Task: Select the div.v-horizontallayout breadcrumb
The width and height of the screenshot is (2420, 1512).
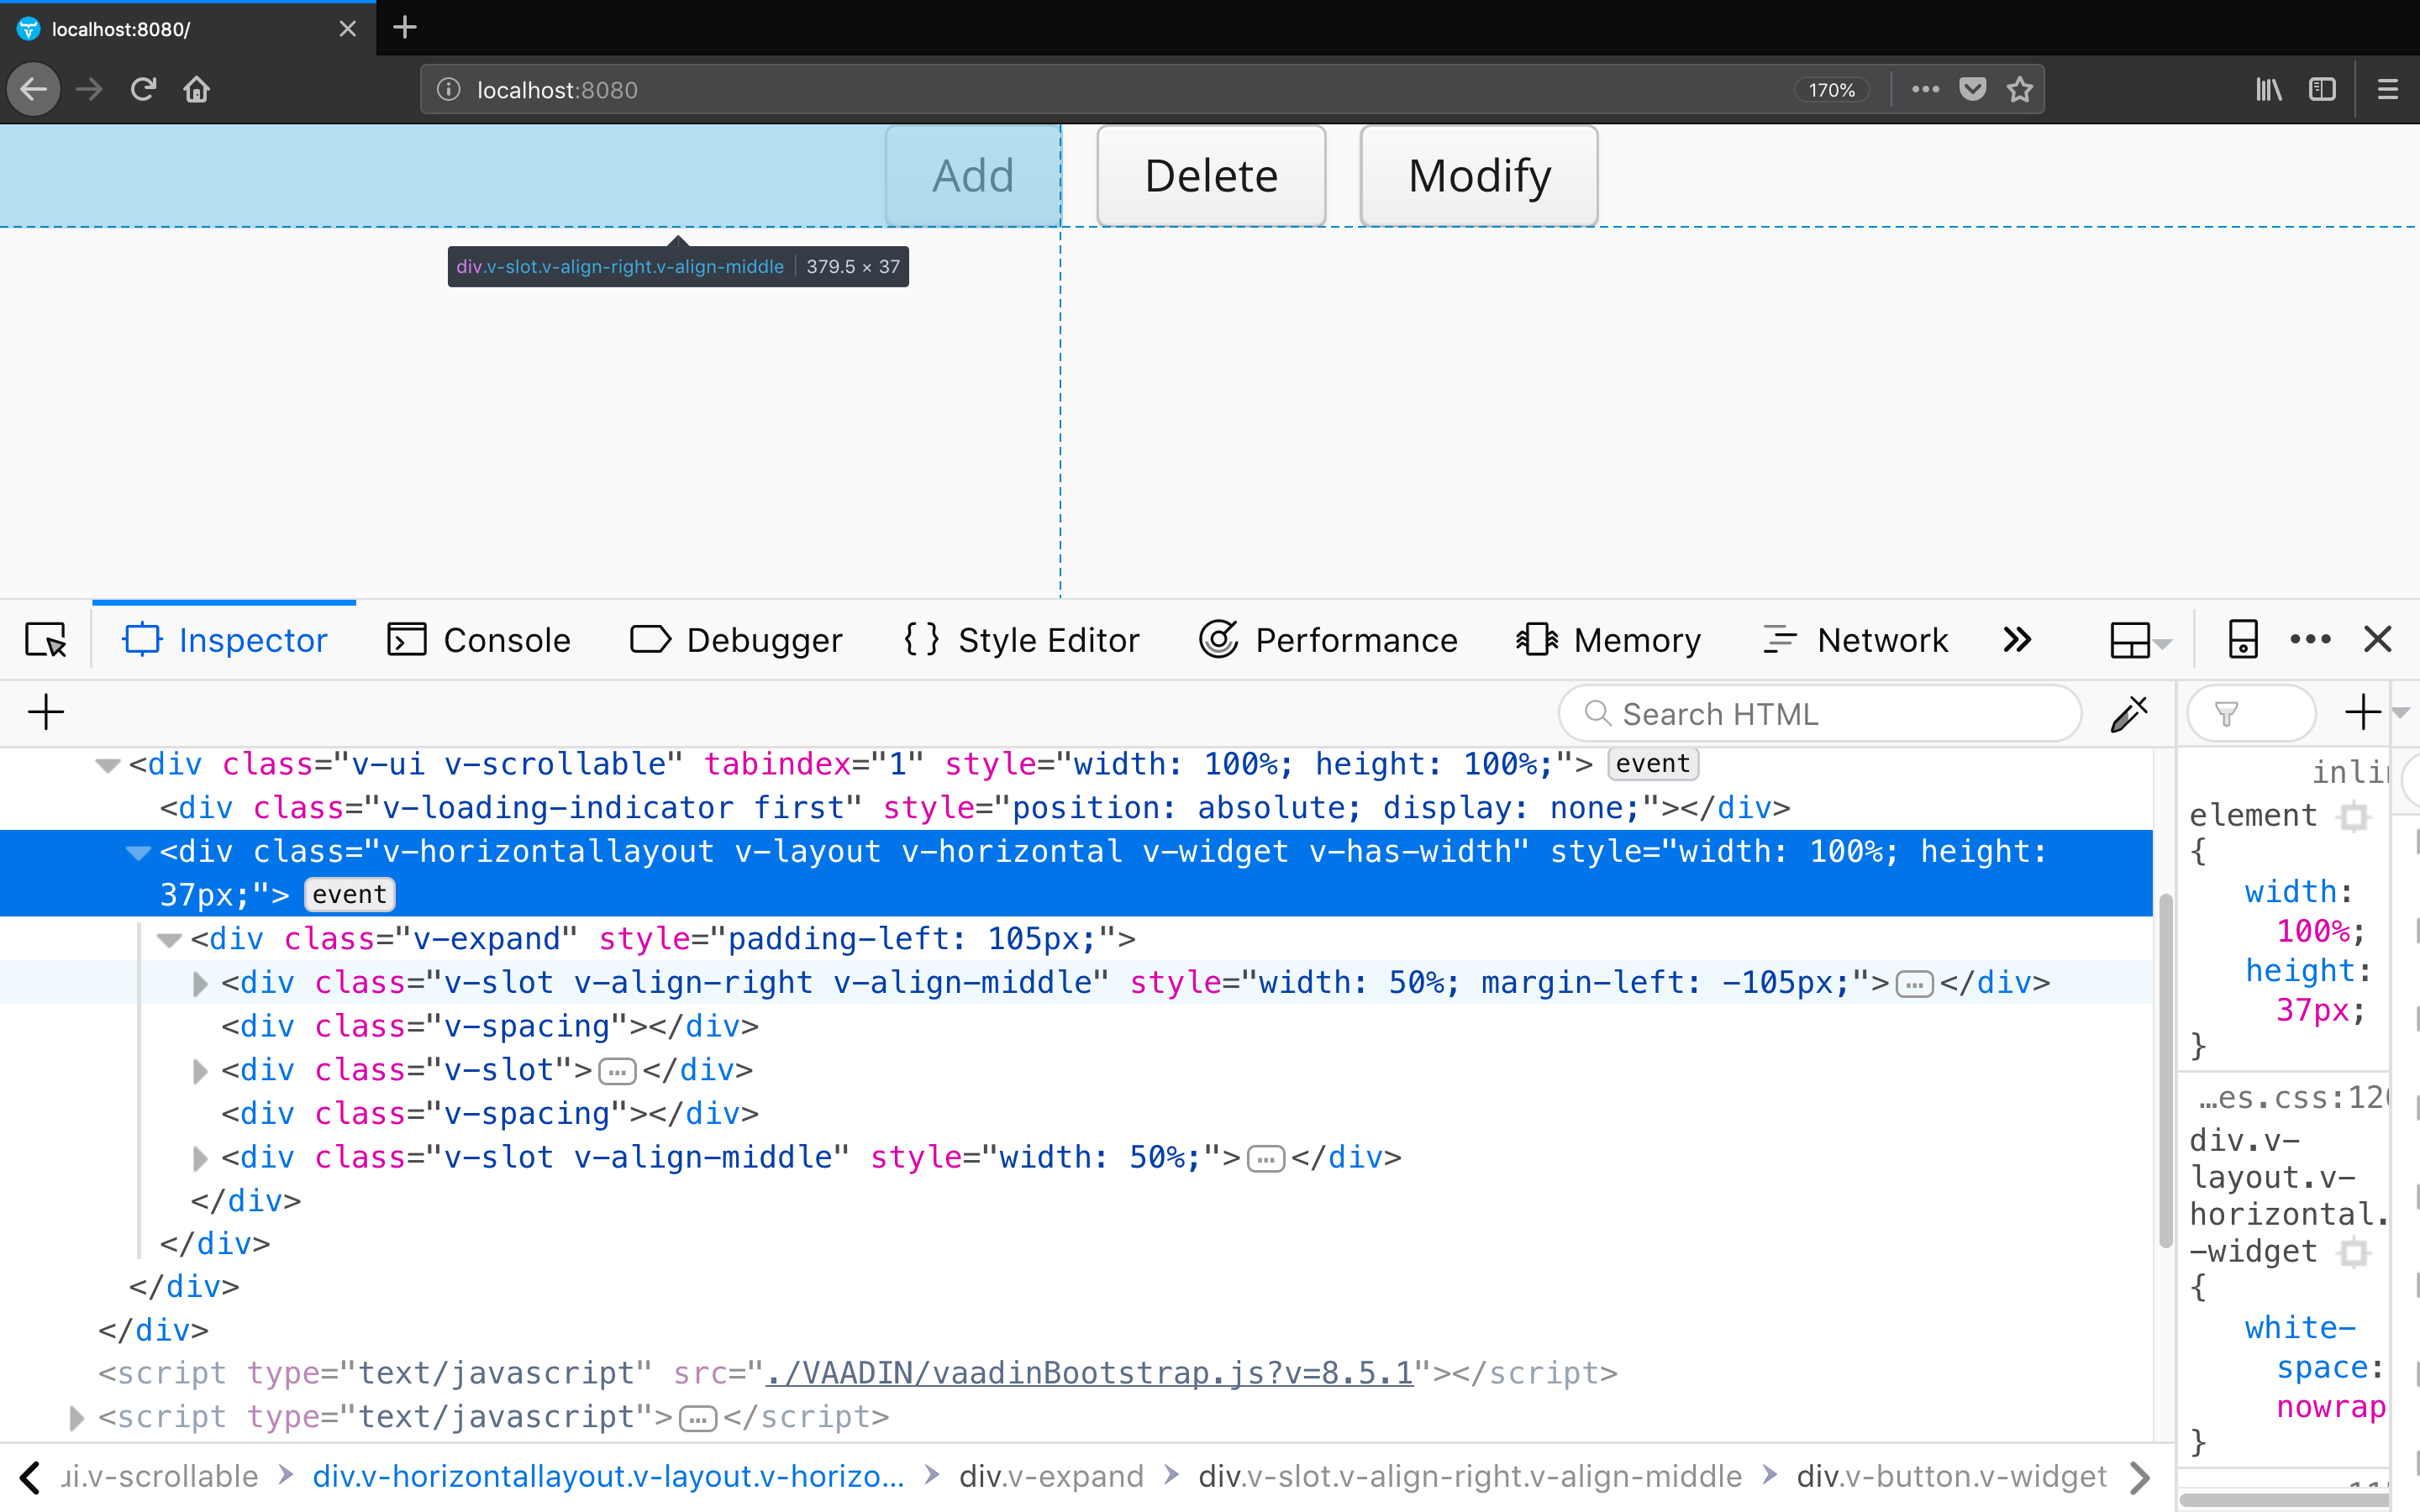Action: tap(608, 1476)
